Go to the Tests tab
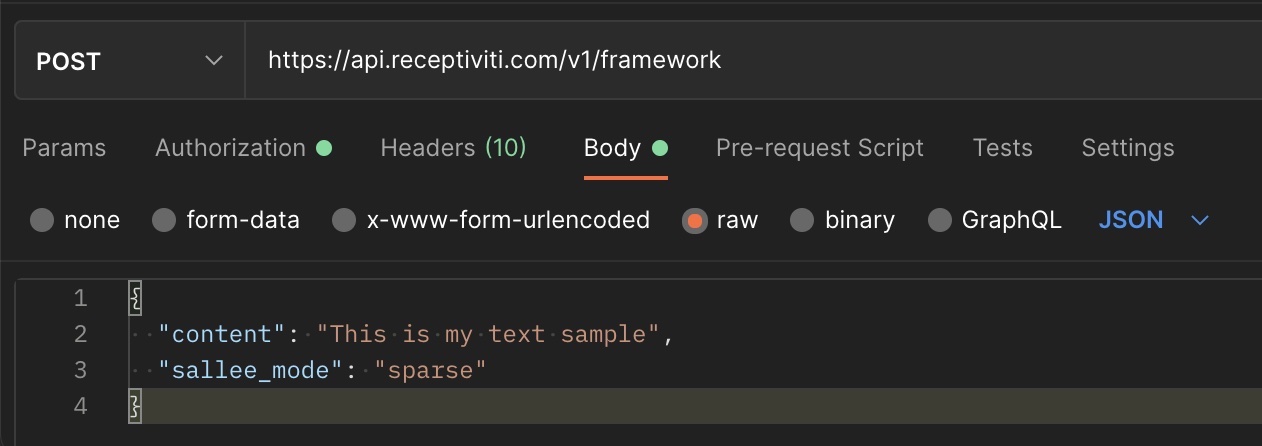This screenshot has height=446, width=1262. (1002, 148)
